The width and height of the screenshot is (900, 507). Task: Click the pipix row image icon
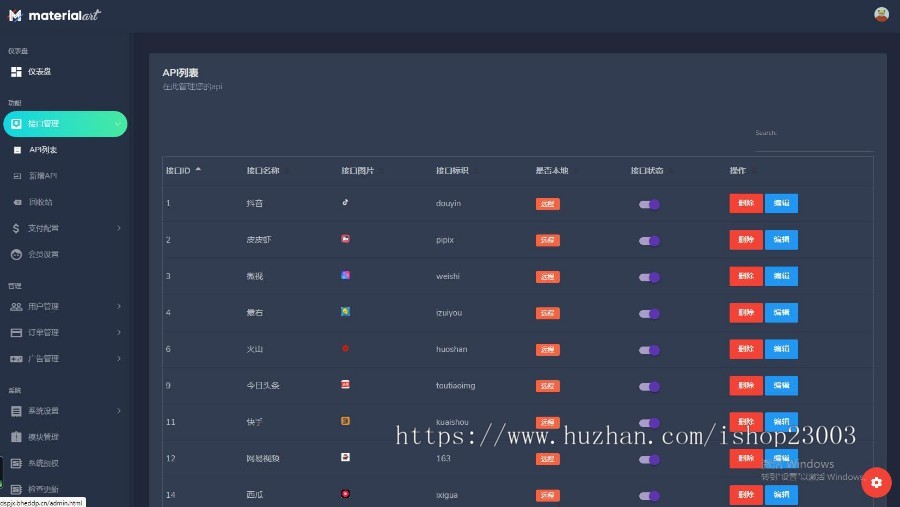pyautogui.click(x=345, y=239)
